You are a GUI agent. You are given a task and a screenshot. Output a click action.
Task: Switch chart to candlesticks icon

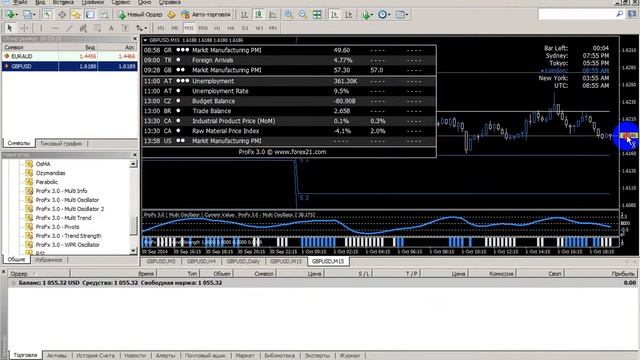[x=258, y=15]
